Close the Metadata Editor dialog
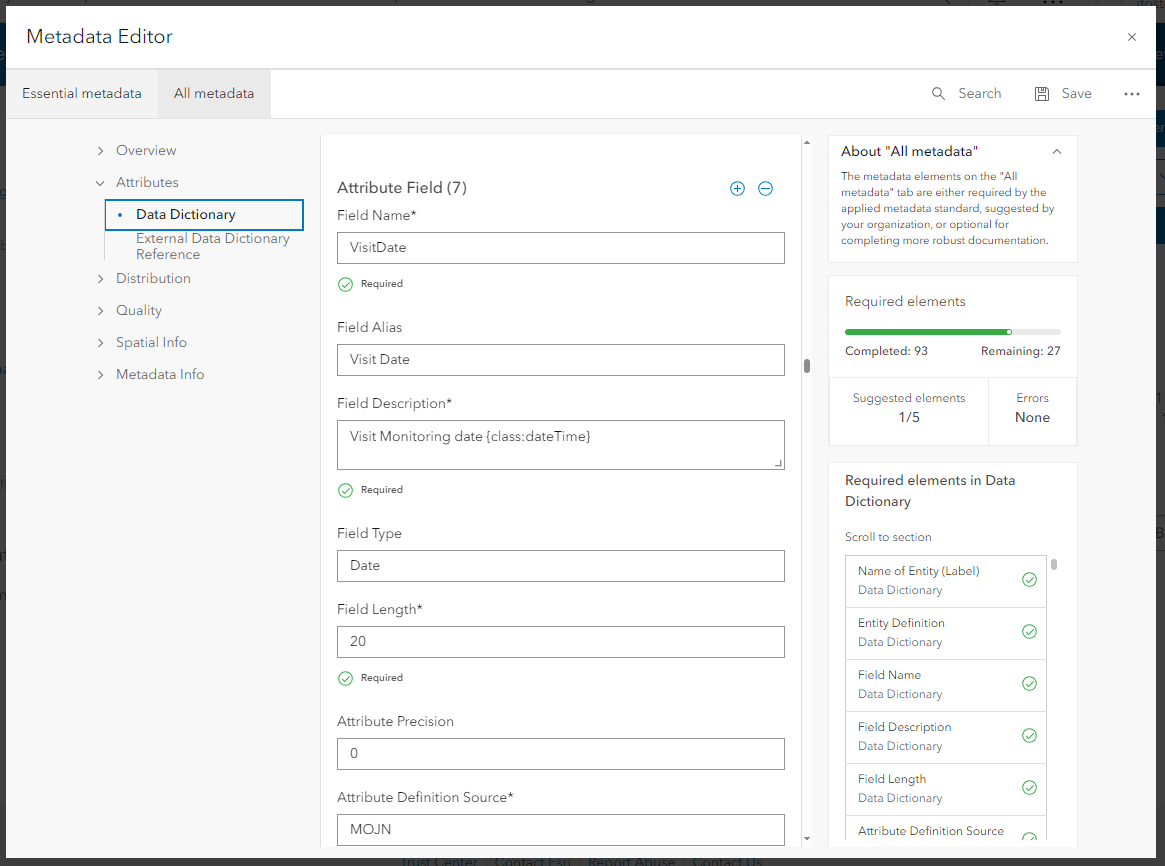The image size is (1165, 866). pyautogui.click(x=1132, y=37)
